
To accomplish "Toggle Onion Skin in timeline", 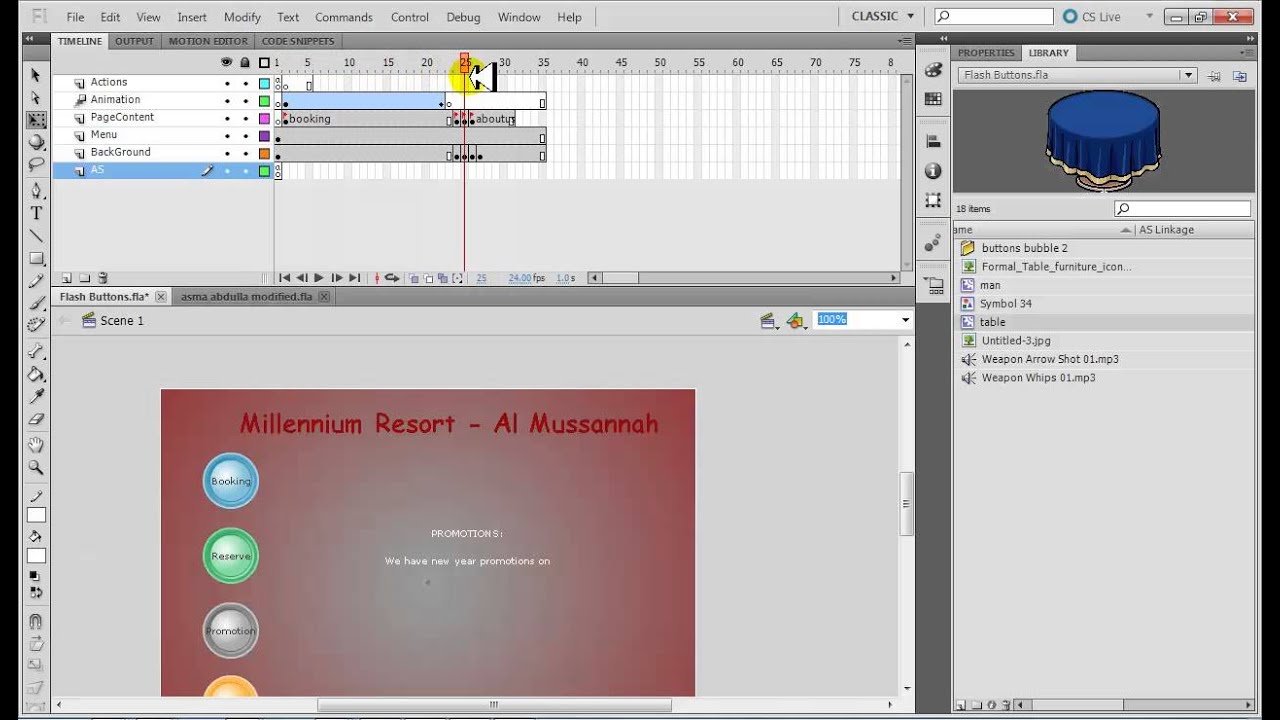I will pos(414,278).
